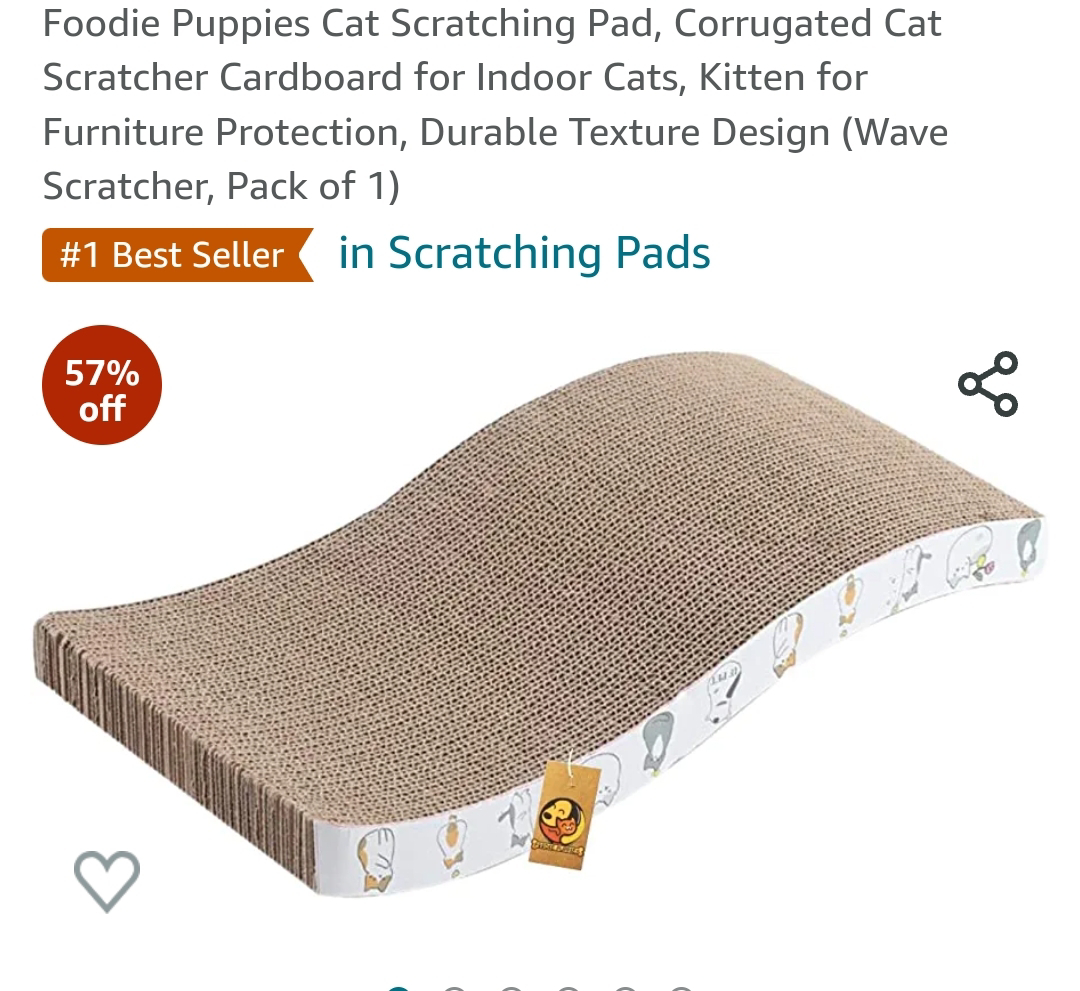The height and width of the screenshot is (991, 1080).
Task: Select the third image carousel dot
Action: point(511,989)
